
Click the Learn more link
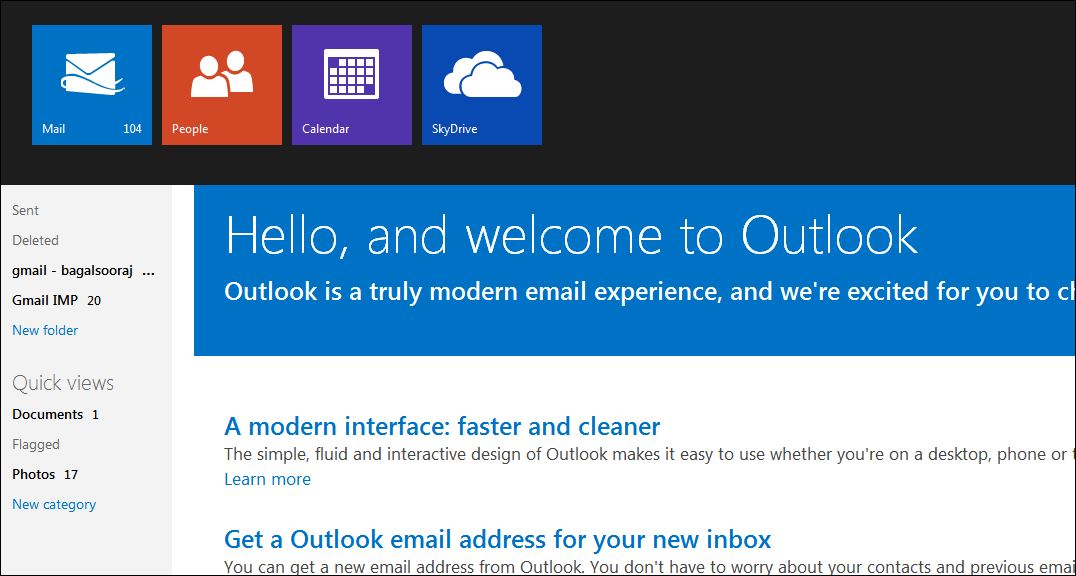tap(267, 479)
